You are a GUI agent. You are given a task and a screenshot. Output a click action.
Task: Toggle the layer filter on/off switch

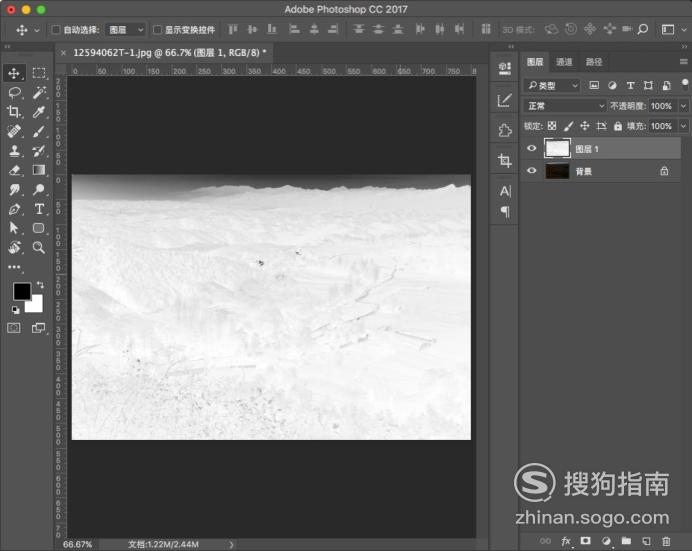pyautogui.click(x=684, y=84)
